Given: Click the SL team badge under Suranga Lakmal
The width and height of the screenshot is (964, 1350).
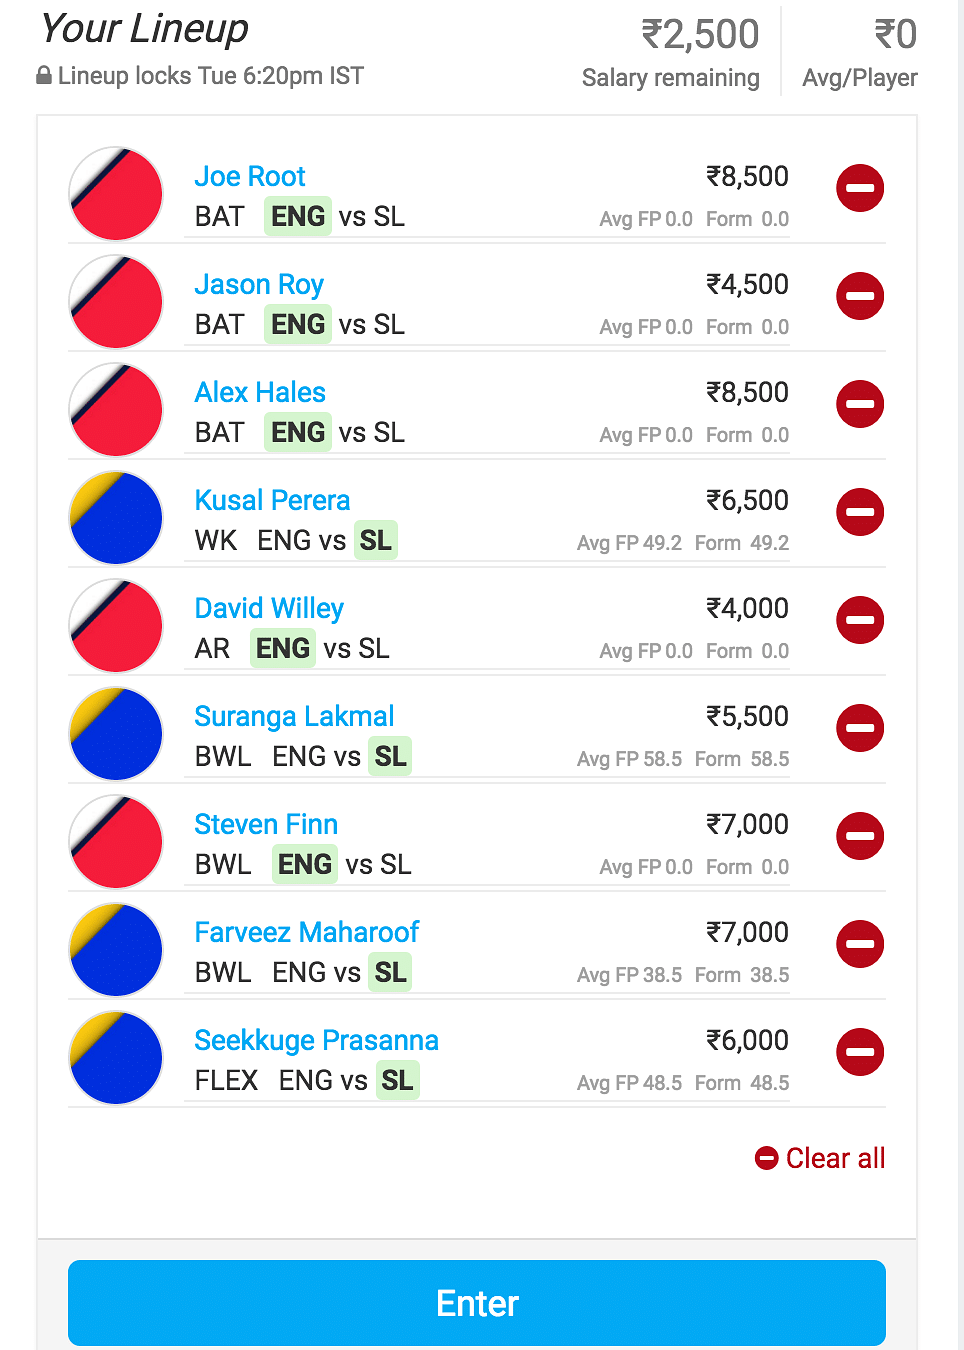Looking at the screenshot, I should tap(390, 757).
